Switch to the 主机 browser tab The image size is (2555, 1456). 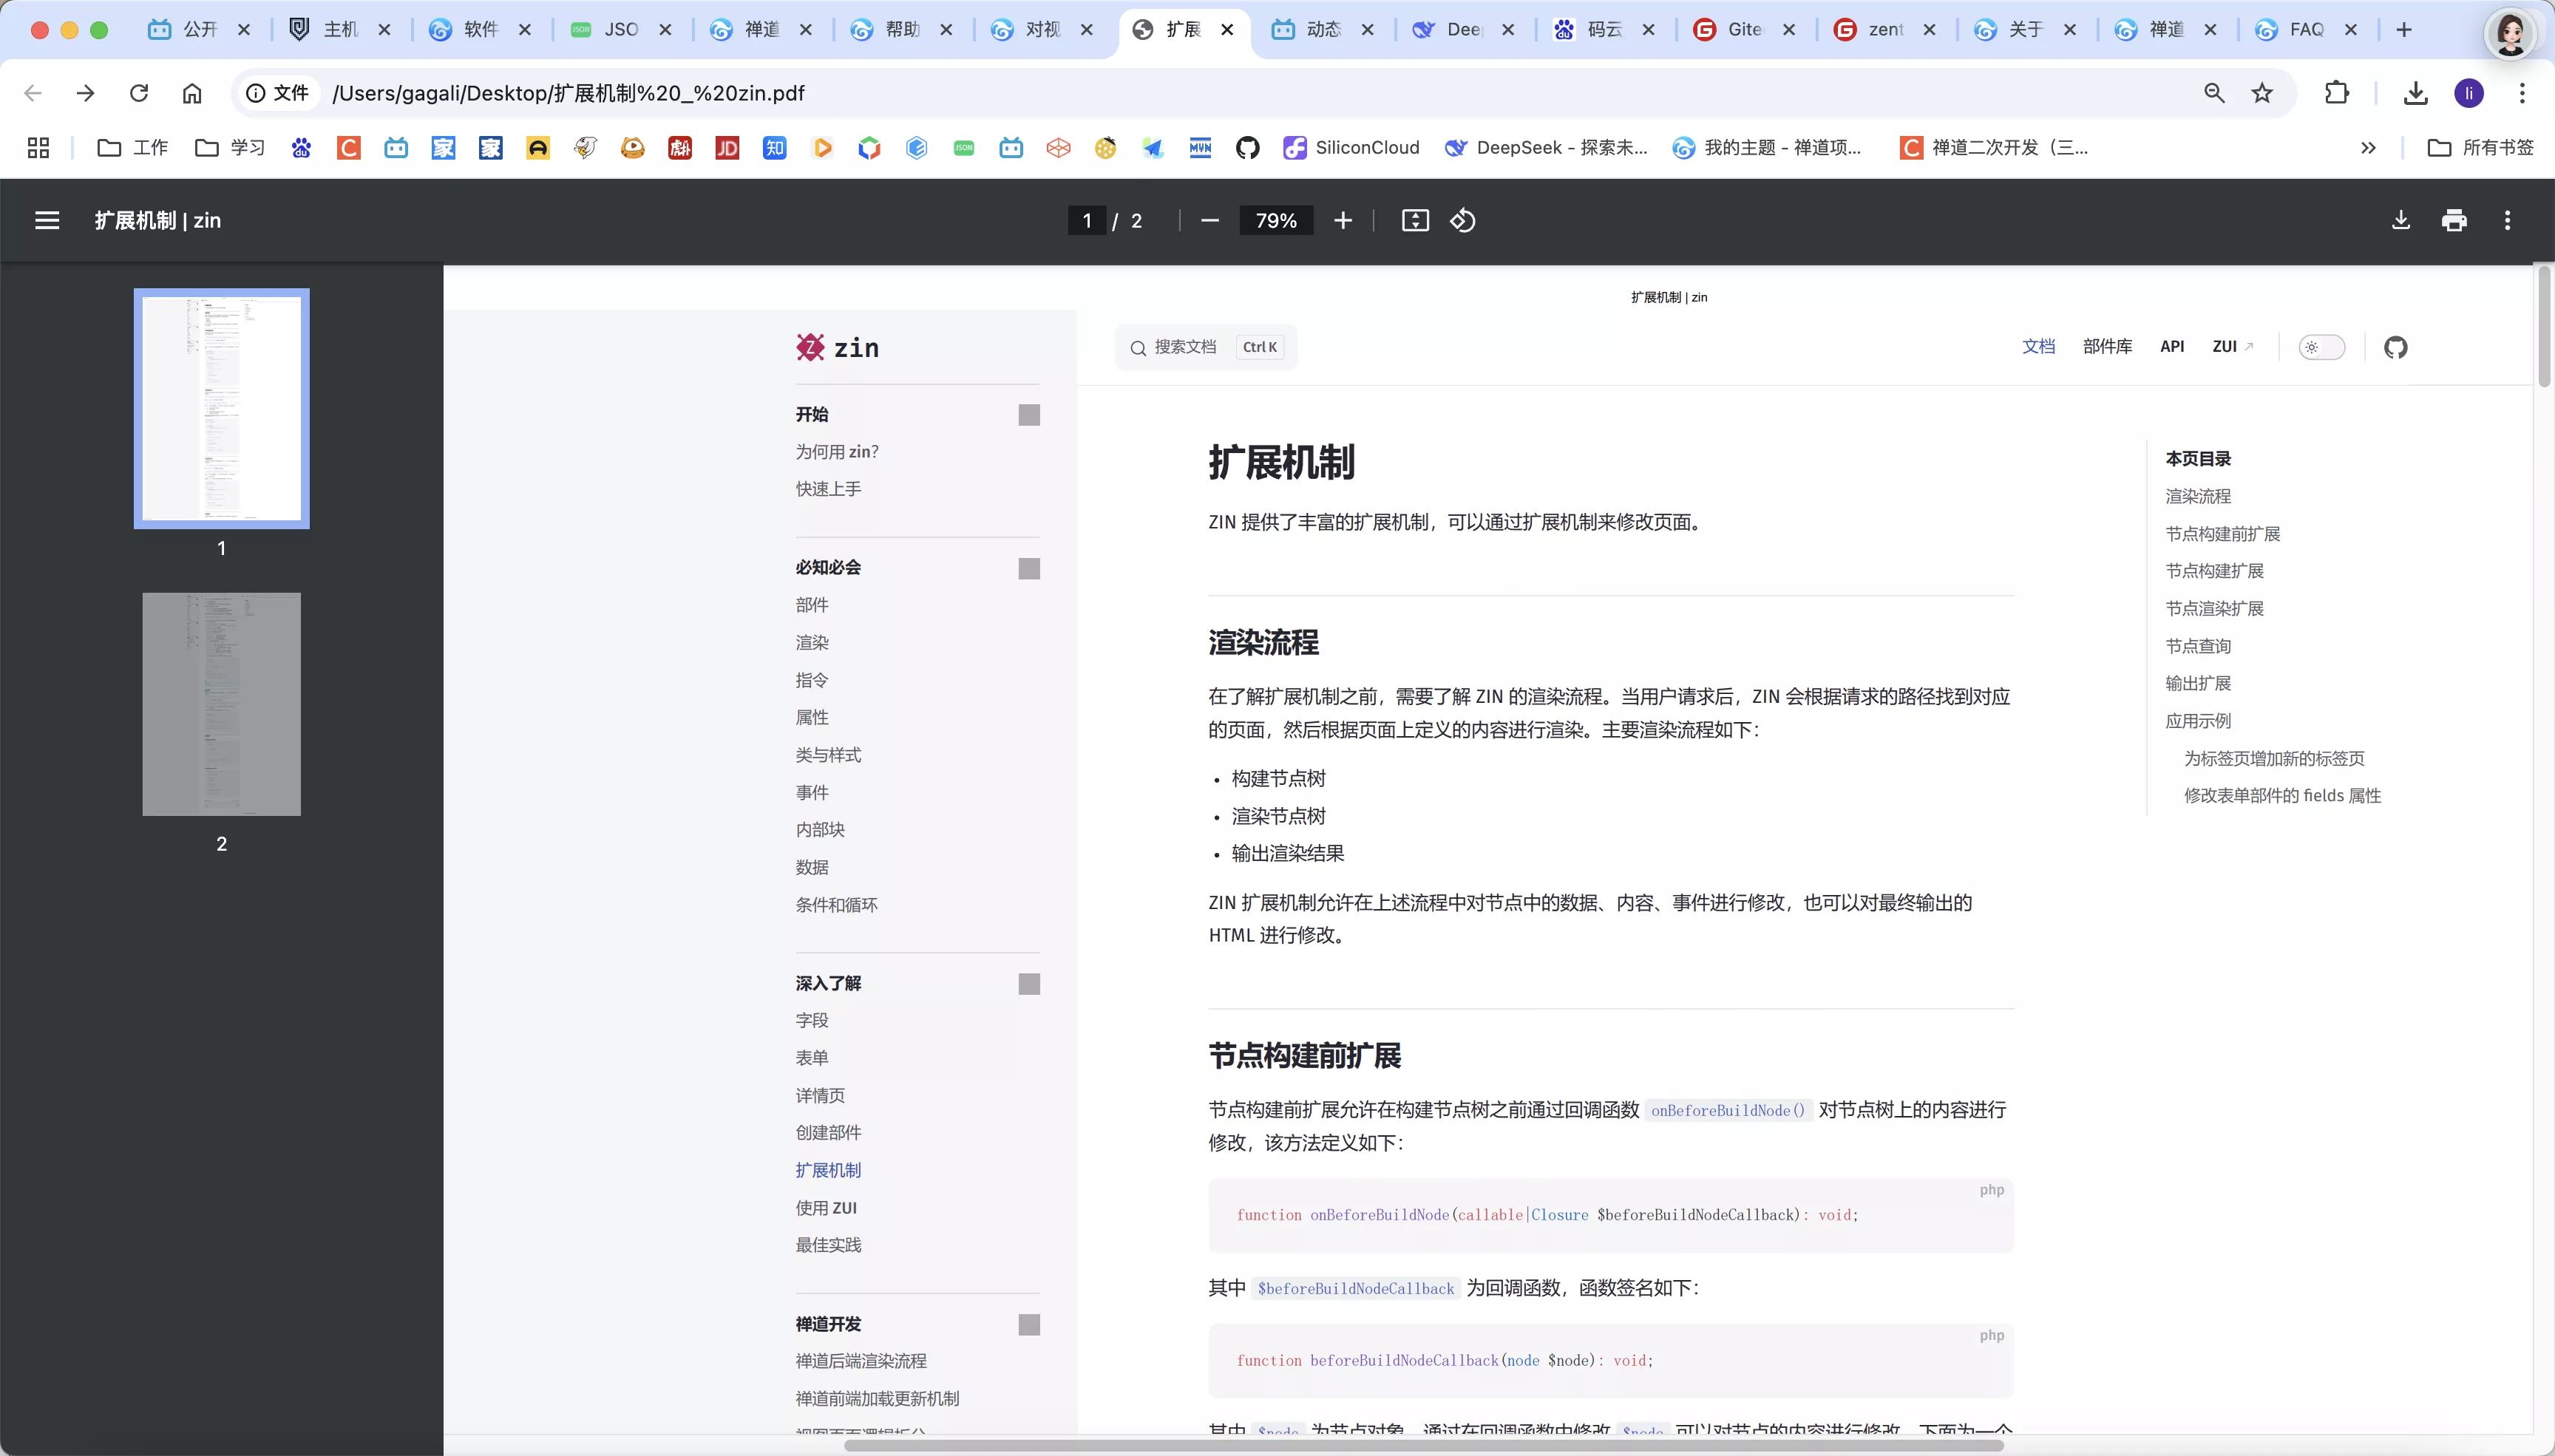tap(339, 30)
